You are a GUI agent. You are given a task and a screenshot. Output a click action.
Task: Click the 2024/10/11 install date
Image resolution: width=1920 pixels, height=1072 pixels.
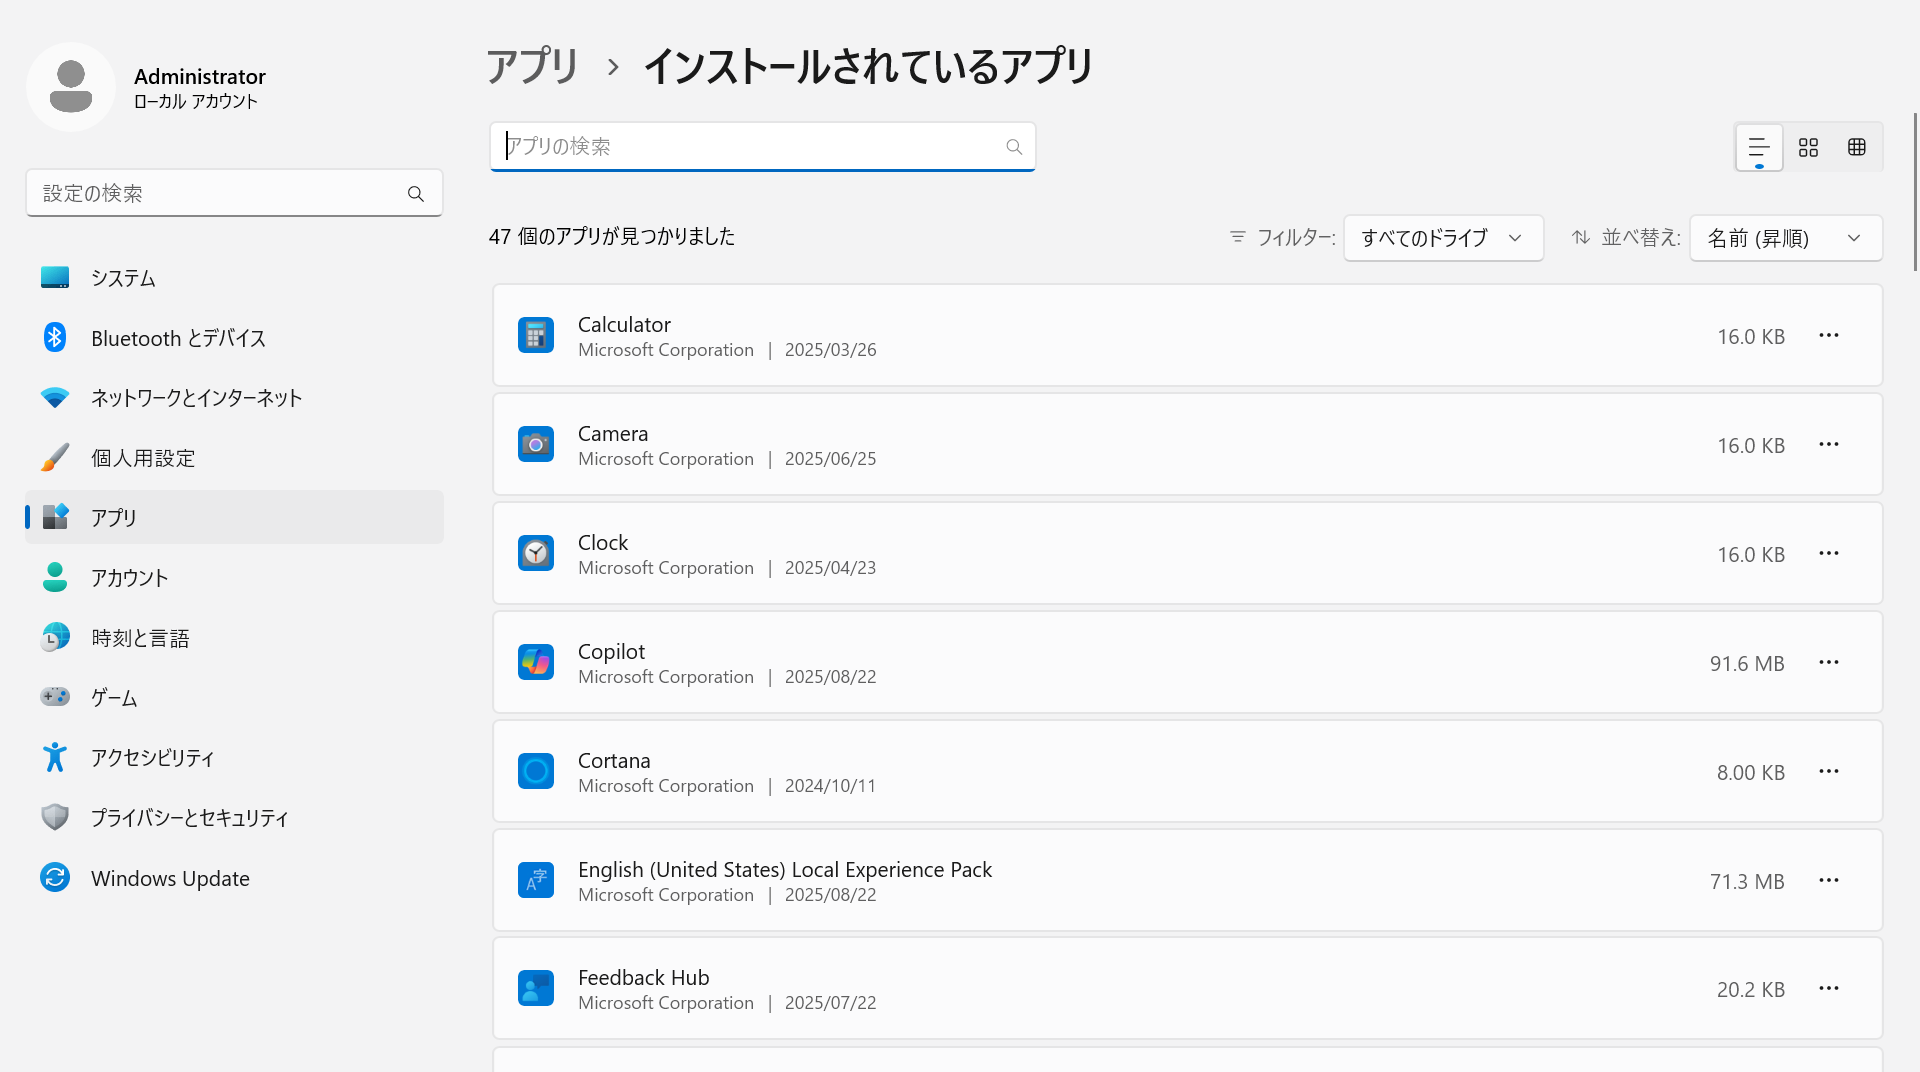pos(830,786)
